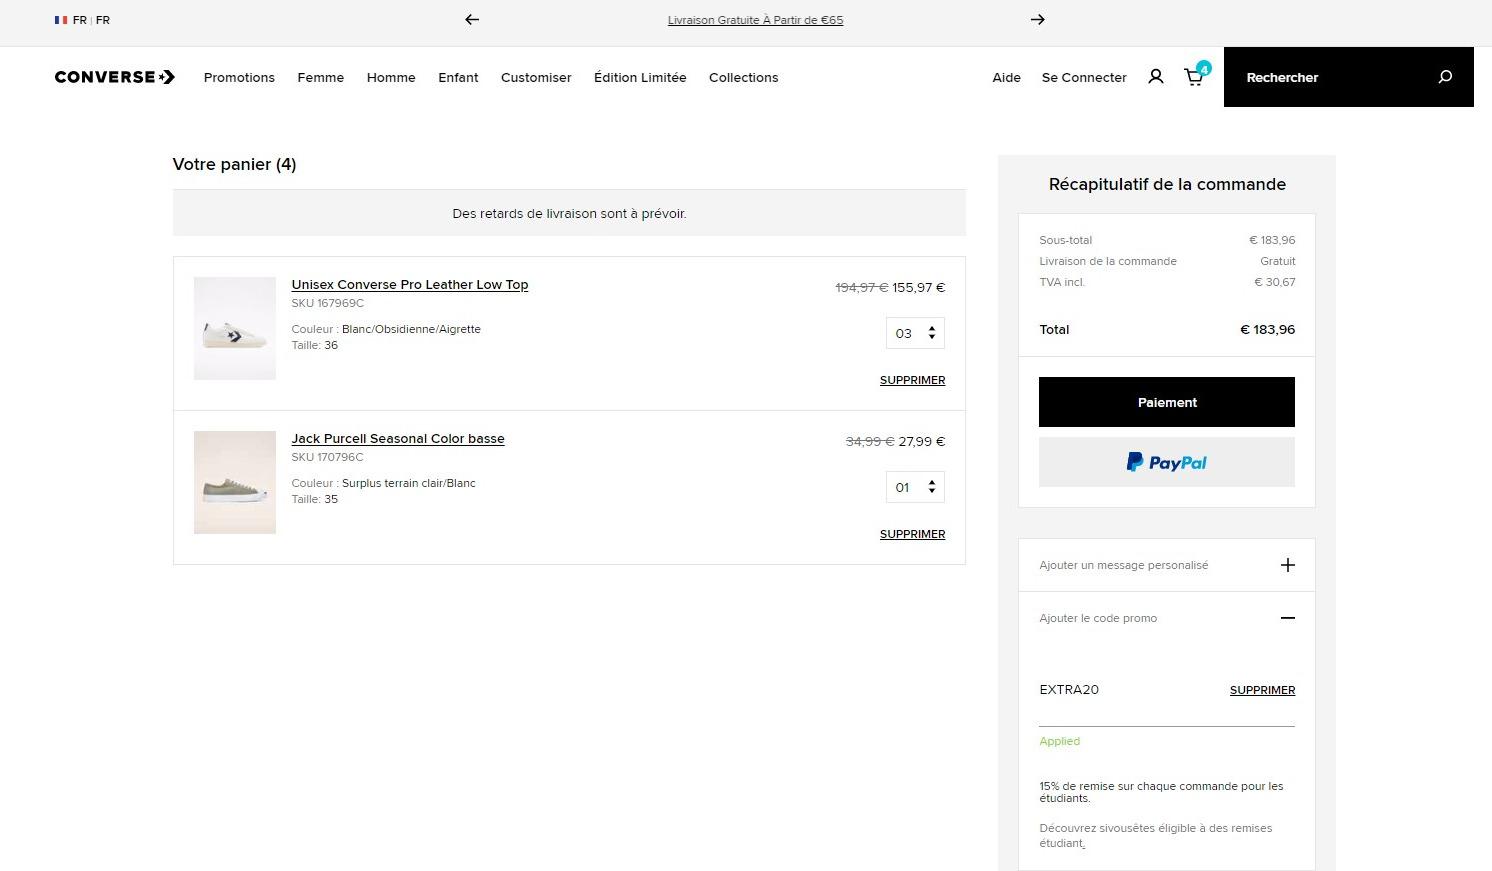Image resolution: width=1492 pixels, height=871 pixels.
Task: Open the user account icon
Action: (x=1156, y=77)
